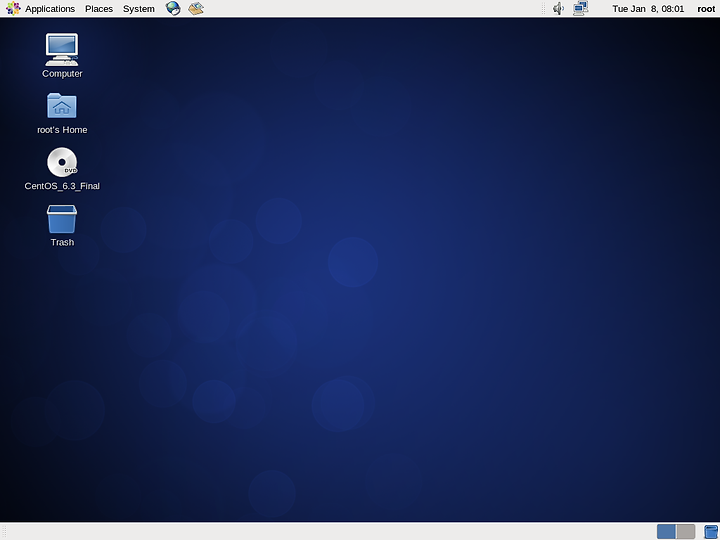Open the Places menu
The image size is (720, 540).
pos(99,9)
